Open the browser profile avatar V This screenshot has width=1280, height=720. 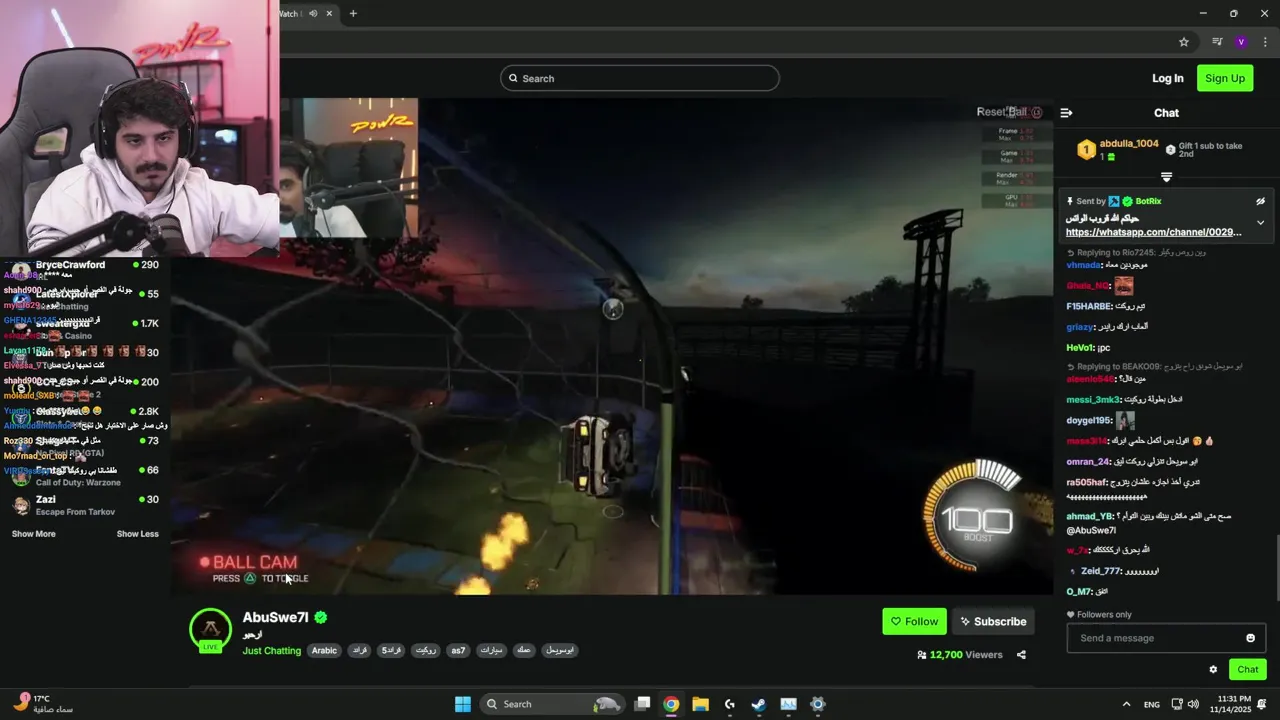[1241, 42]
